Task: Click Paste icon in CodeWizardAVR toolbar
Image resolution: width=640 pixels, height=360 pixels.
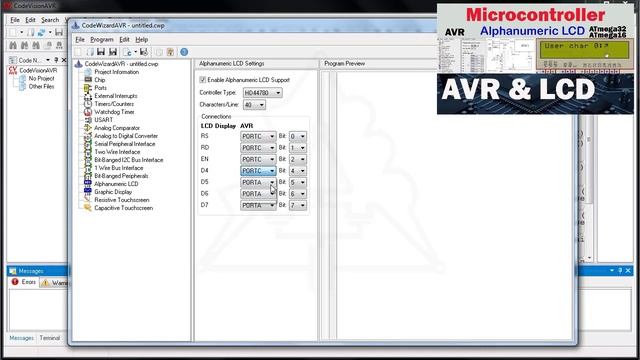Action: [170, 52]
